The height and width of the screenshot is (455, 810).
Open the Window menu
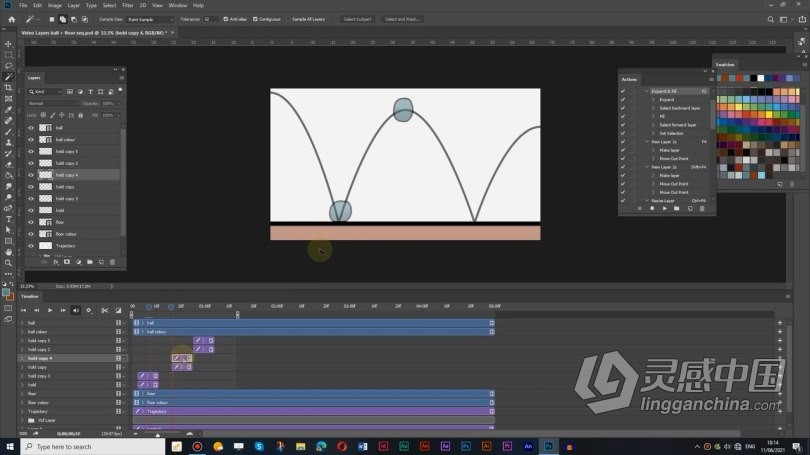click(178, 5)
